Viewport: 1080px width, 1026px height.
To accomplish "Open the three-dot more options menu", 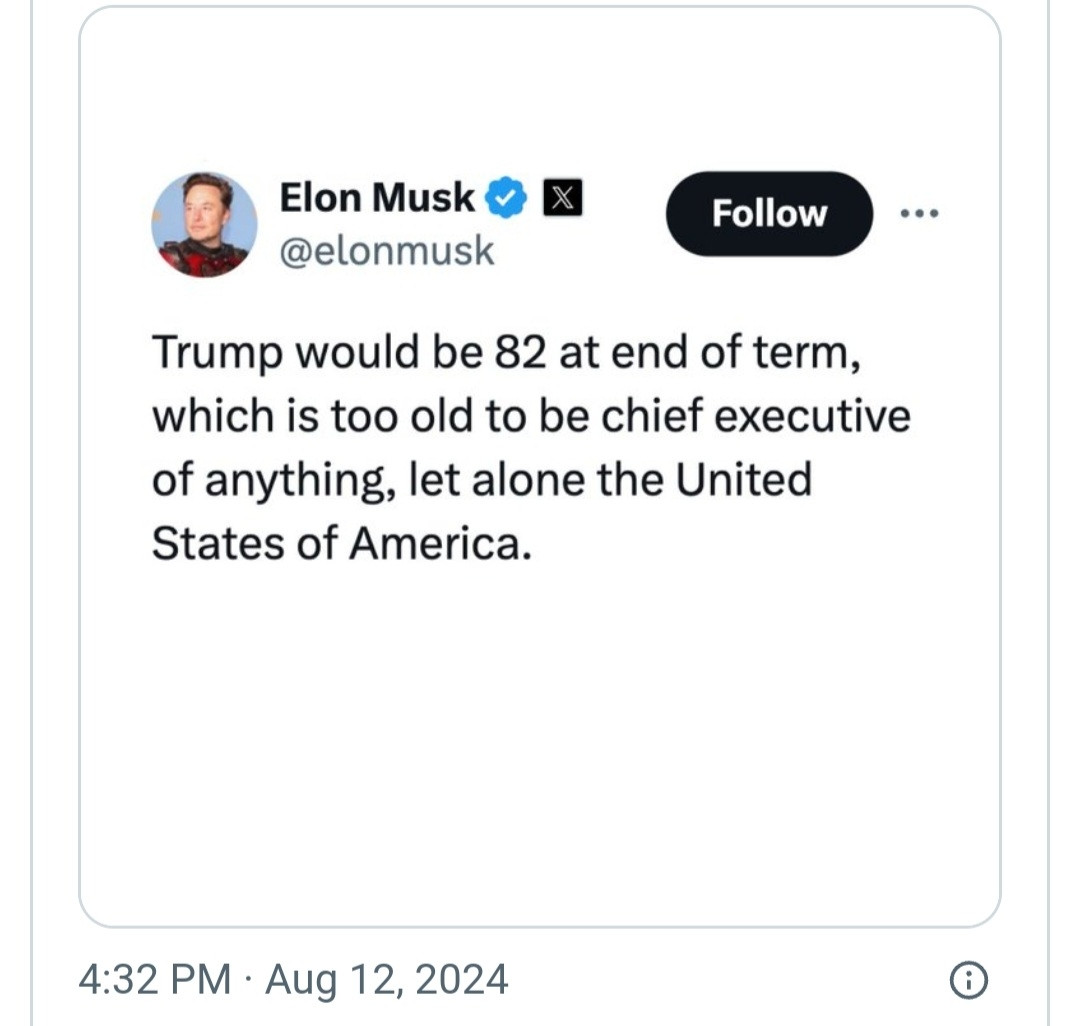I will point(920,213).
